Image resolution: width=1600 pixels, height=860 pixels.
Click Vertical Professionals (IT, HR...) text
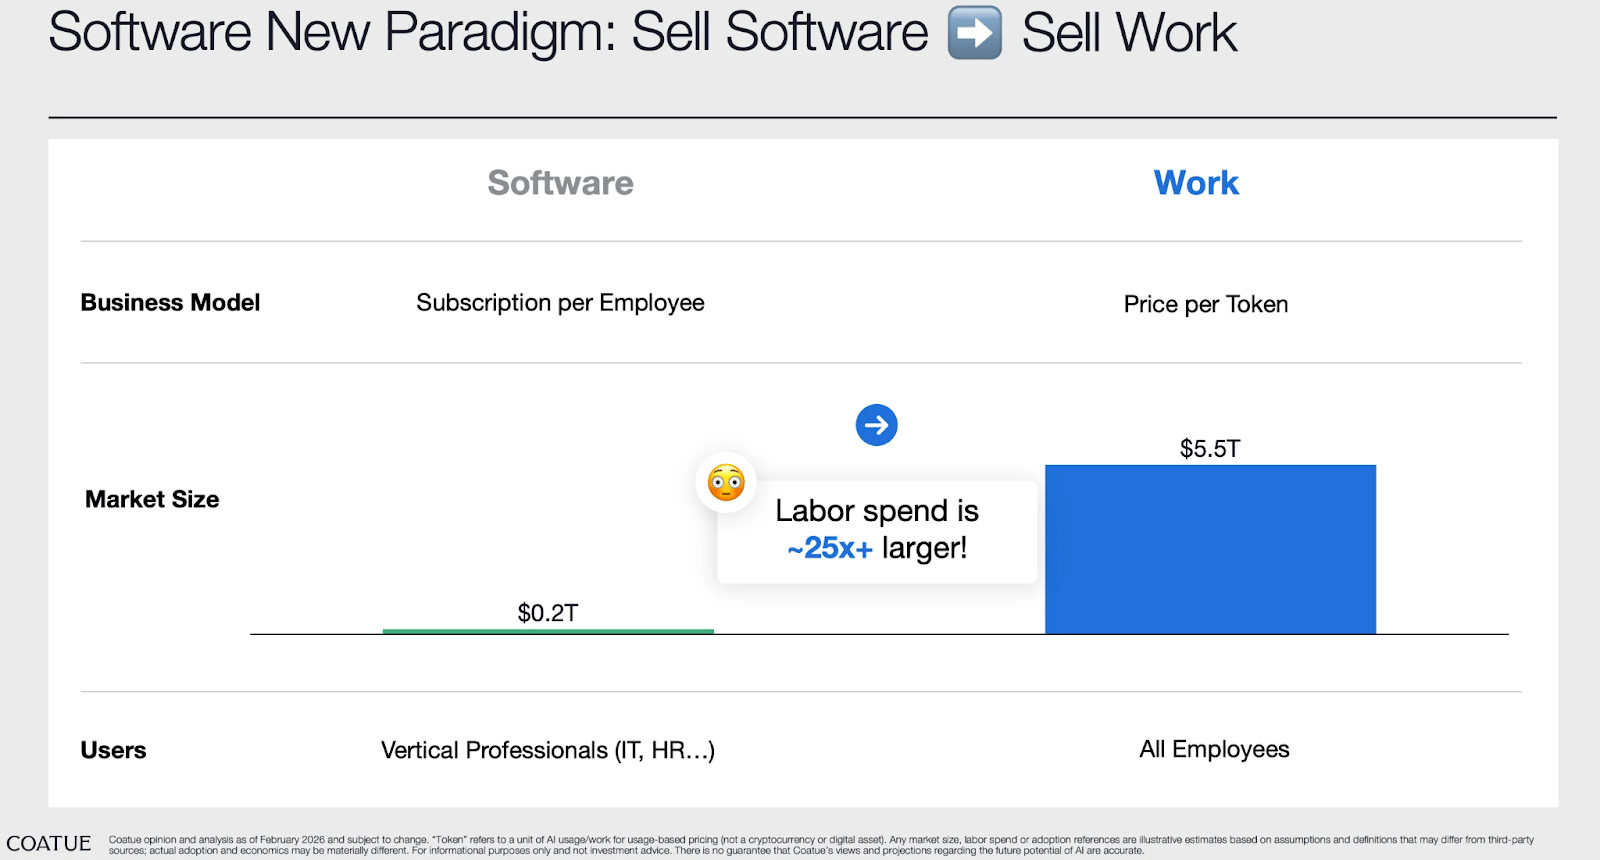click(548, 750)
